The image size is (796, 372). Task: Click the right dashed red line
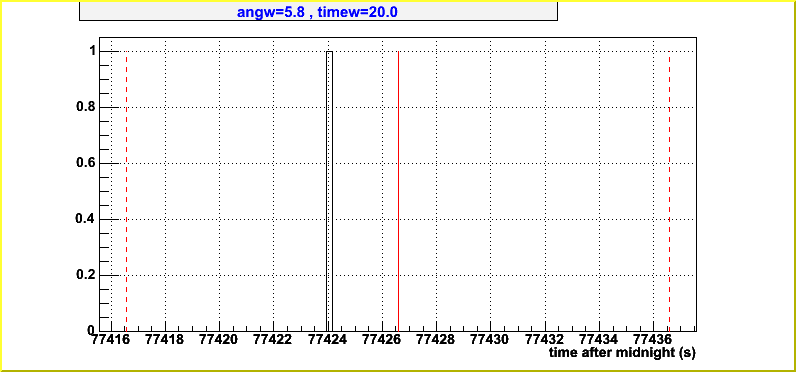[669, 191]
